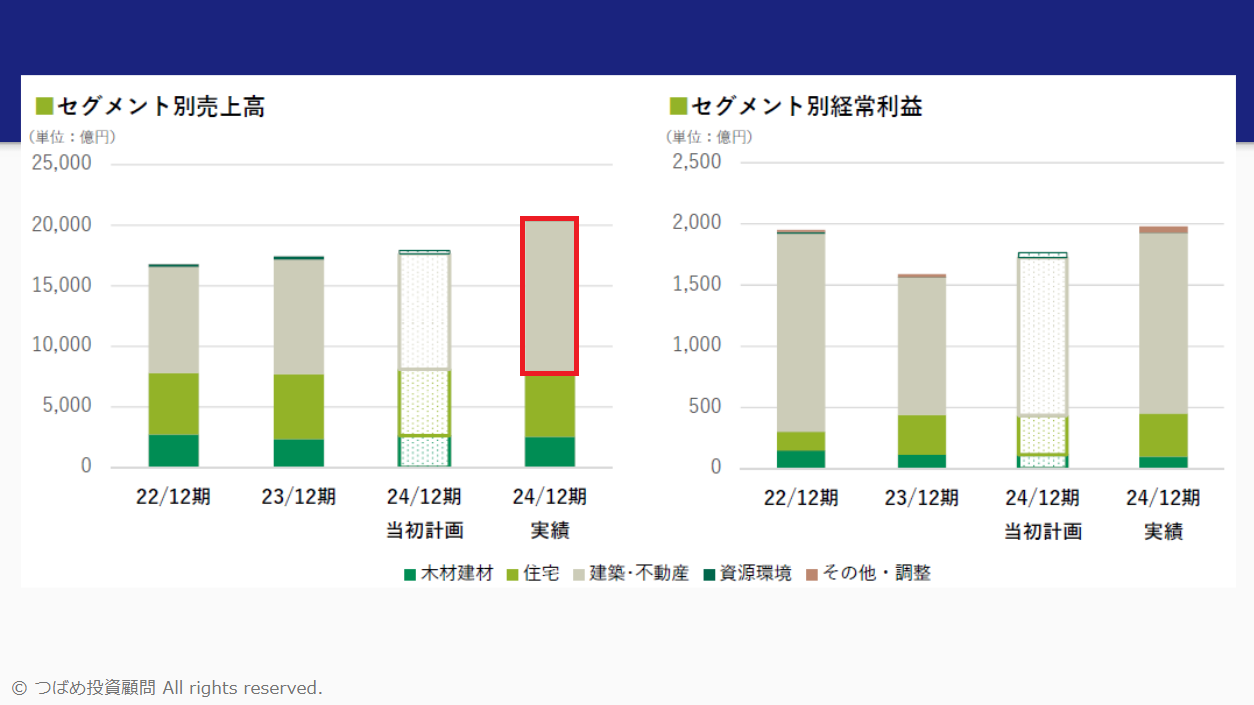Click the 25,000 axis label on sales chart
This screenshot has height=705, width=1254.
click(x=61, y=162)
